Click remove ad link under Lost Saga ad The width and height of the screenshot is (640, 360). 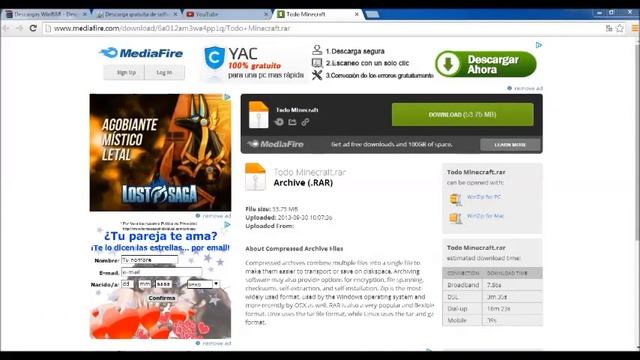(x=213, y=216)
